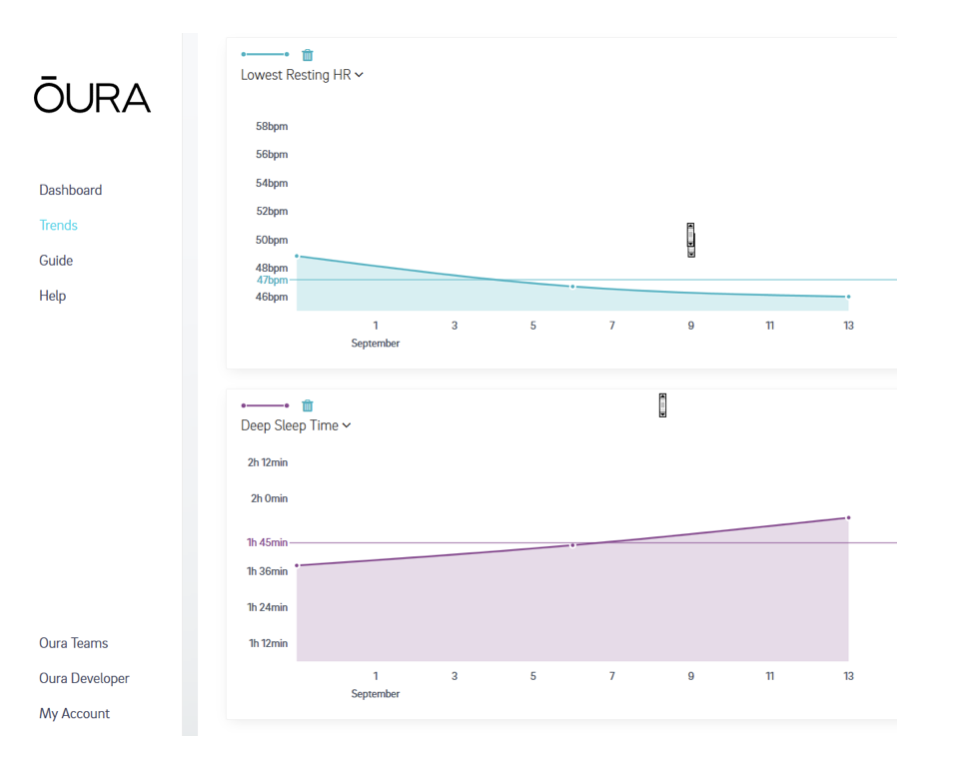The height and width of the screenshot is (778, 966).
Task: Open the Oura Developer link
Action: [x=84, y=678]
